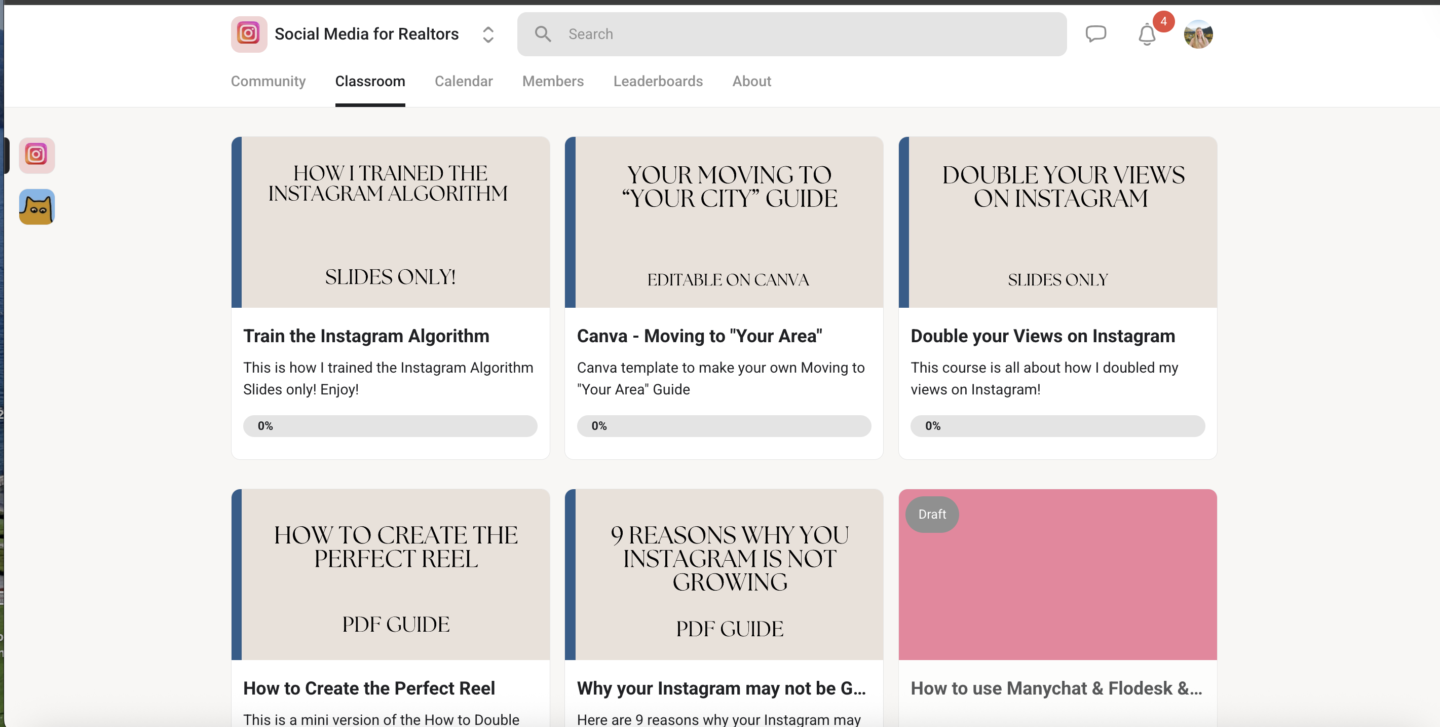This screenshot has width=1440, height=727.
Task: Click the Instagram group logo in header
Action: (x=249, y=34)
